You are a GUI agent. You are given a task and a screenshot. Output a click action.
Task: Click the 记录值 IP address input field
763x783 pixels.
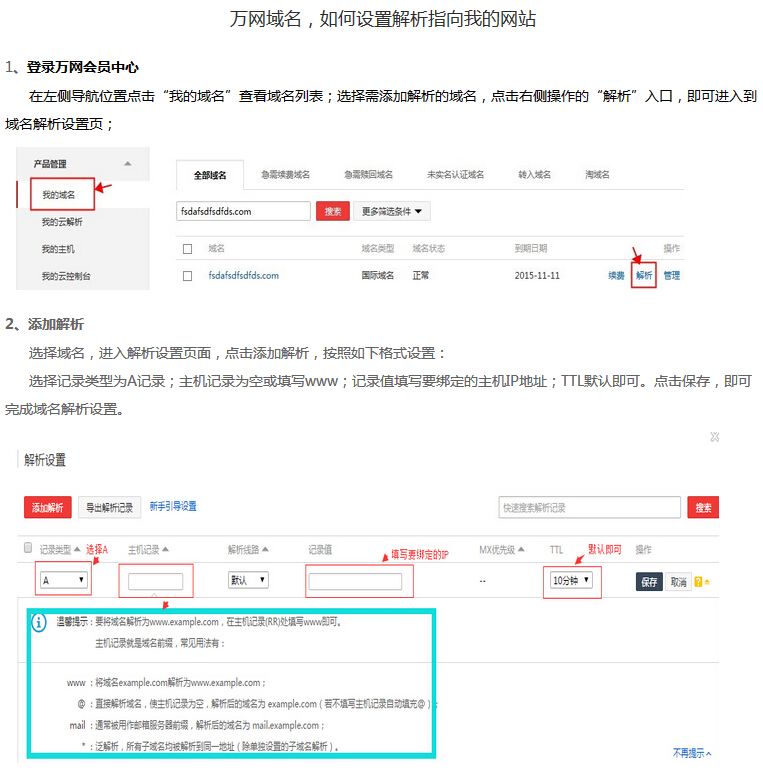coord(355,581)
